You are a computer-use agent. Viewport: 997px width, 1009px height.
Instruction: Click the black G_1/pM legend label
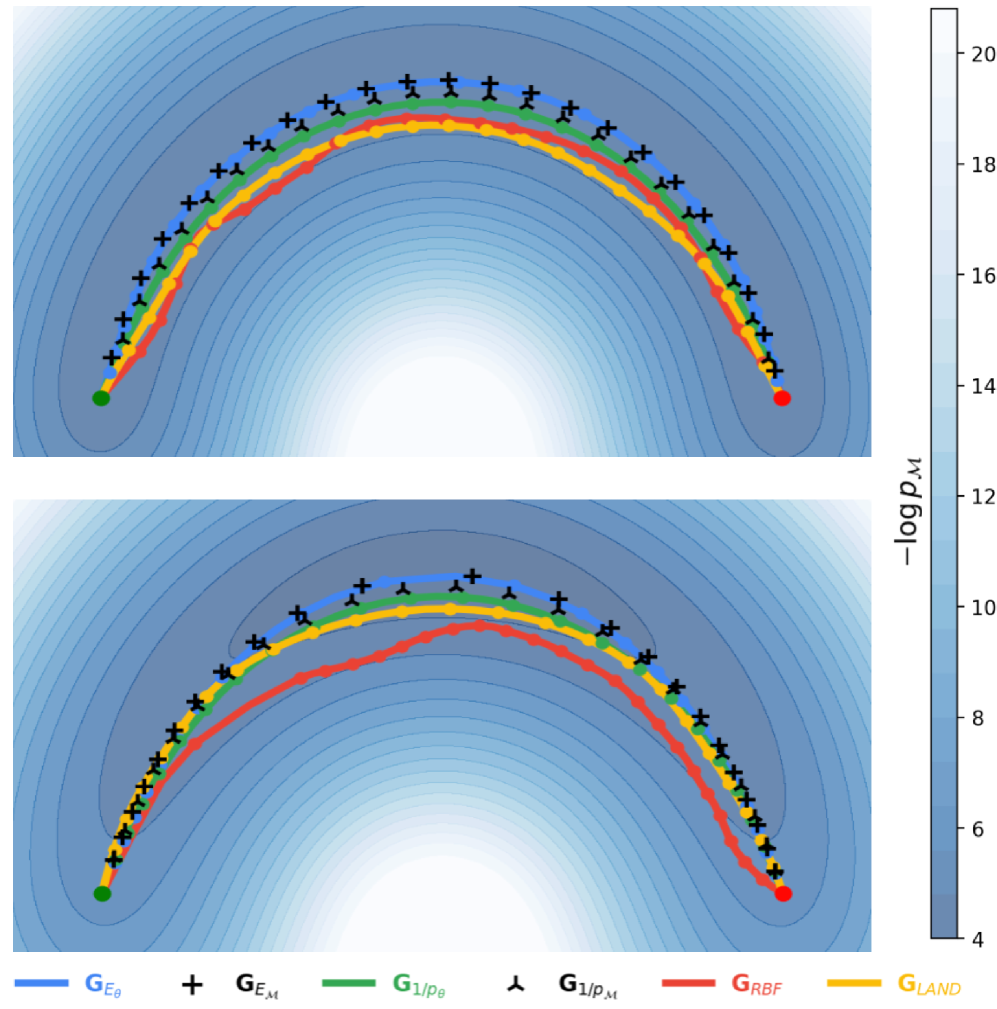588,985
